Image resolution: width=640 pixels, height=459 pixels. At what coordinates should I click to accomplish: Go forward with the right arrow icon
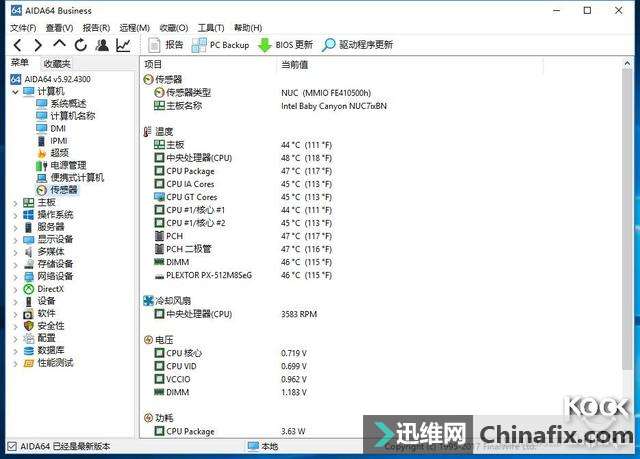[38, 45]
